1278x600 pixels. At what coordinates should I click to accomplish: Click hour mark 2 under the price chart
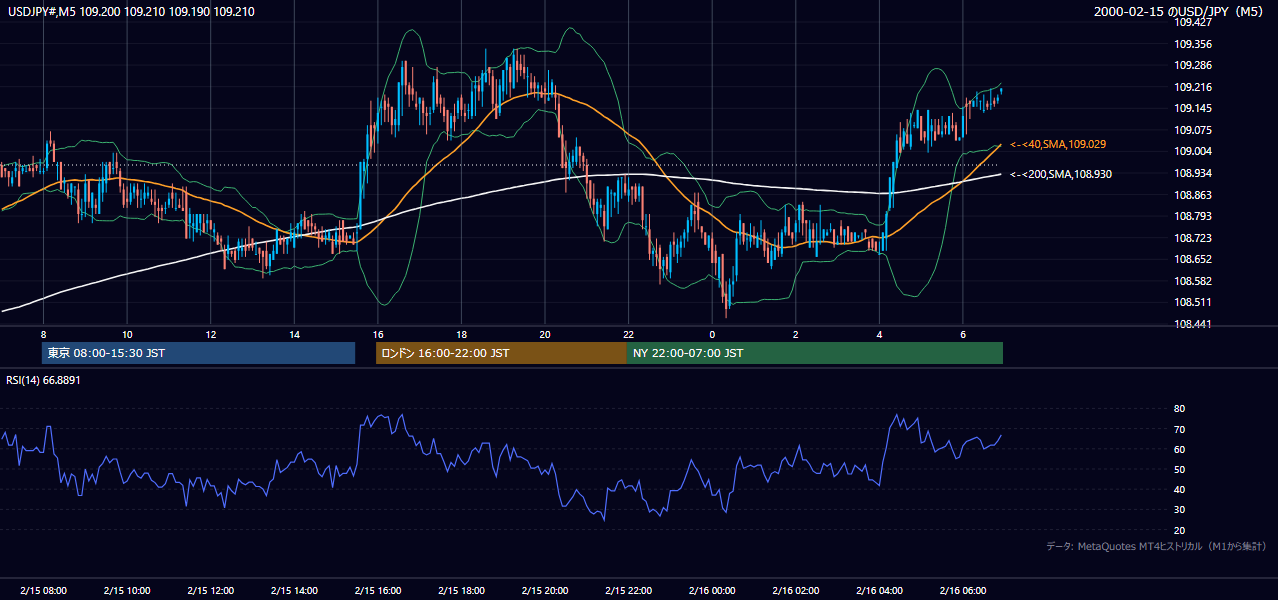point(795,333)
